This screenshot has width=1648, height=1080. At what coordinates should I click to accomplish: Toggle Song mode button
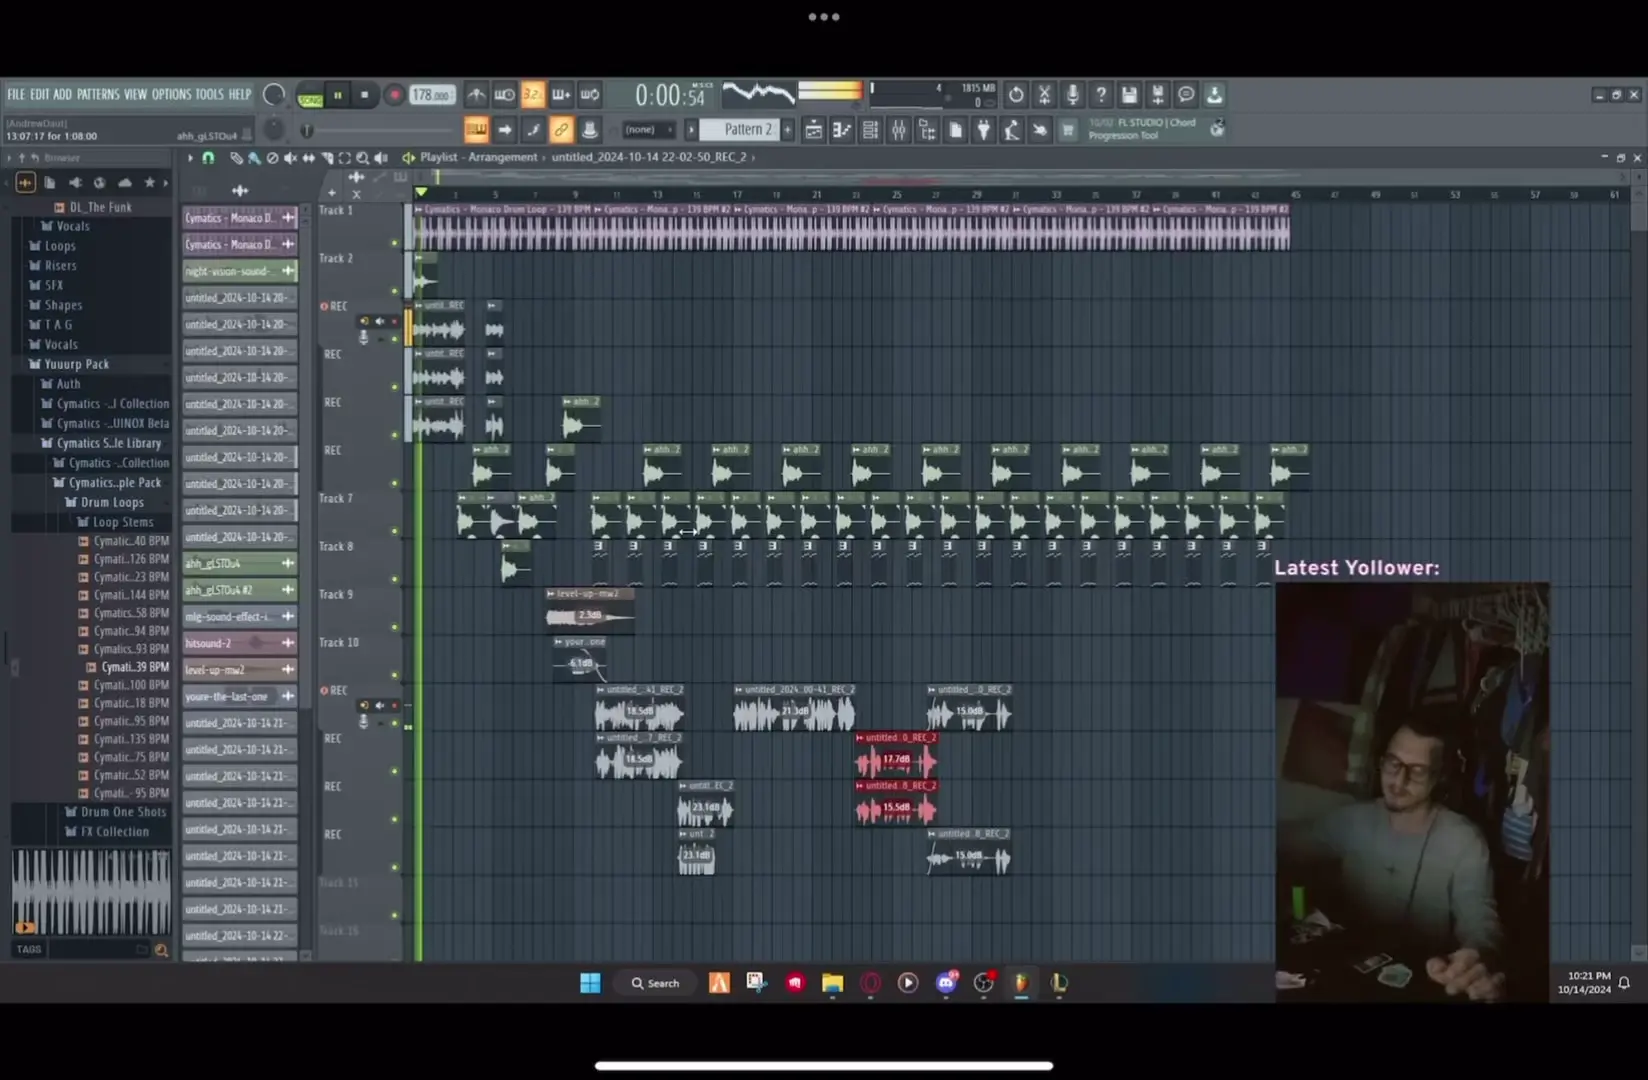[310, 96]
